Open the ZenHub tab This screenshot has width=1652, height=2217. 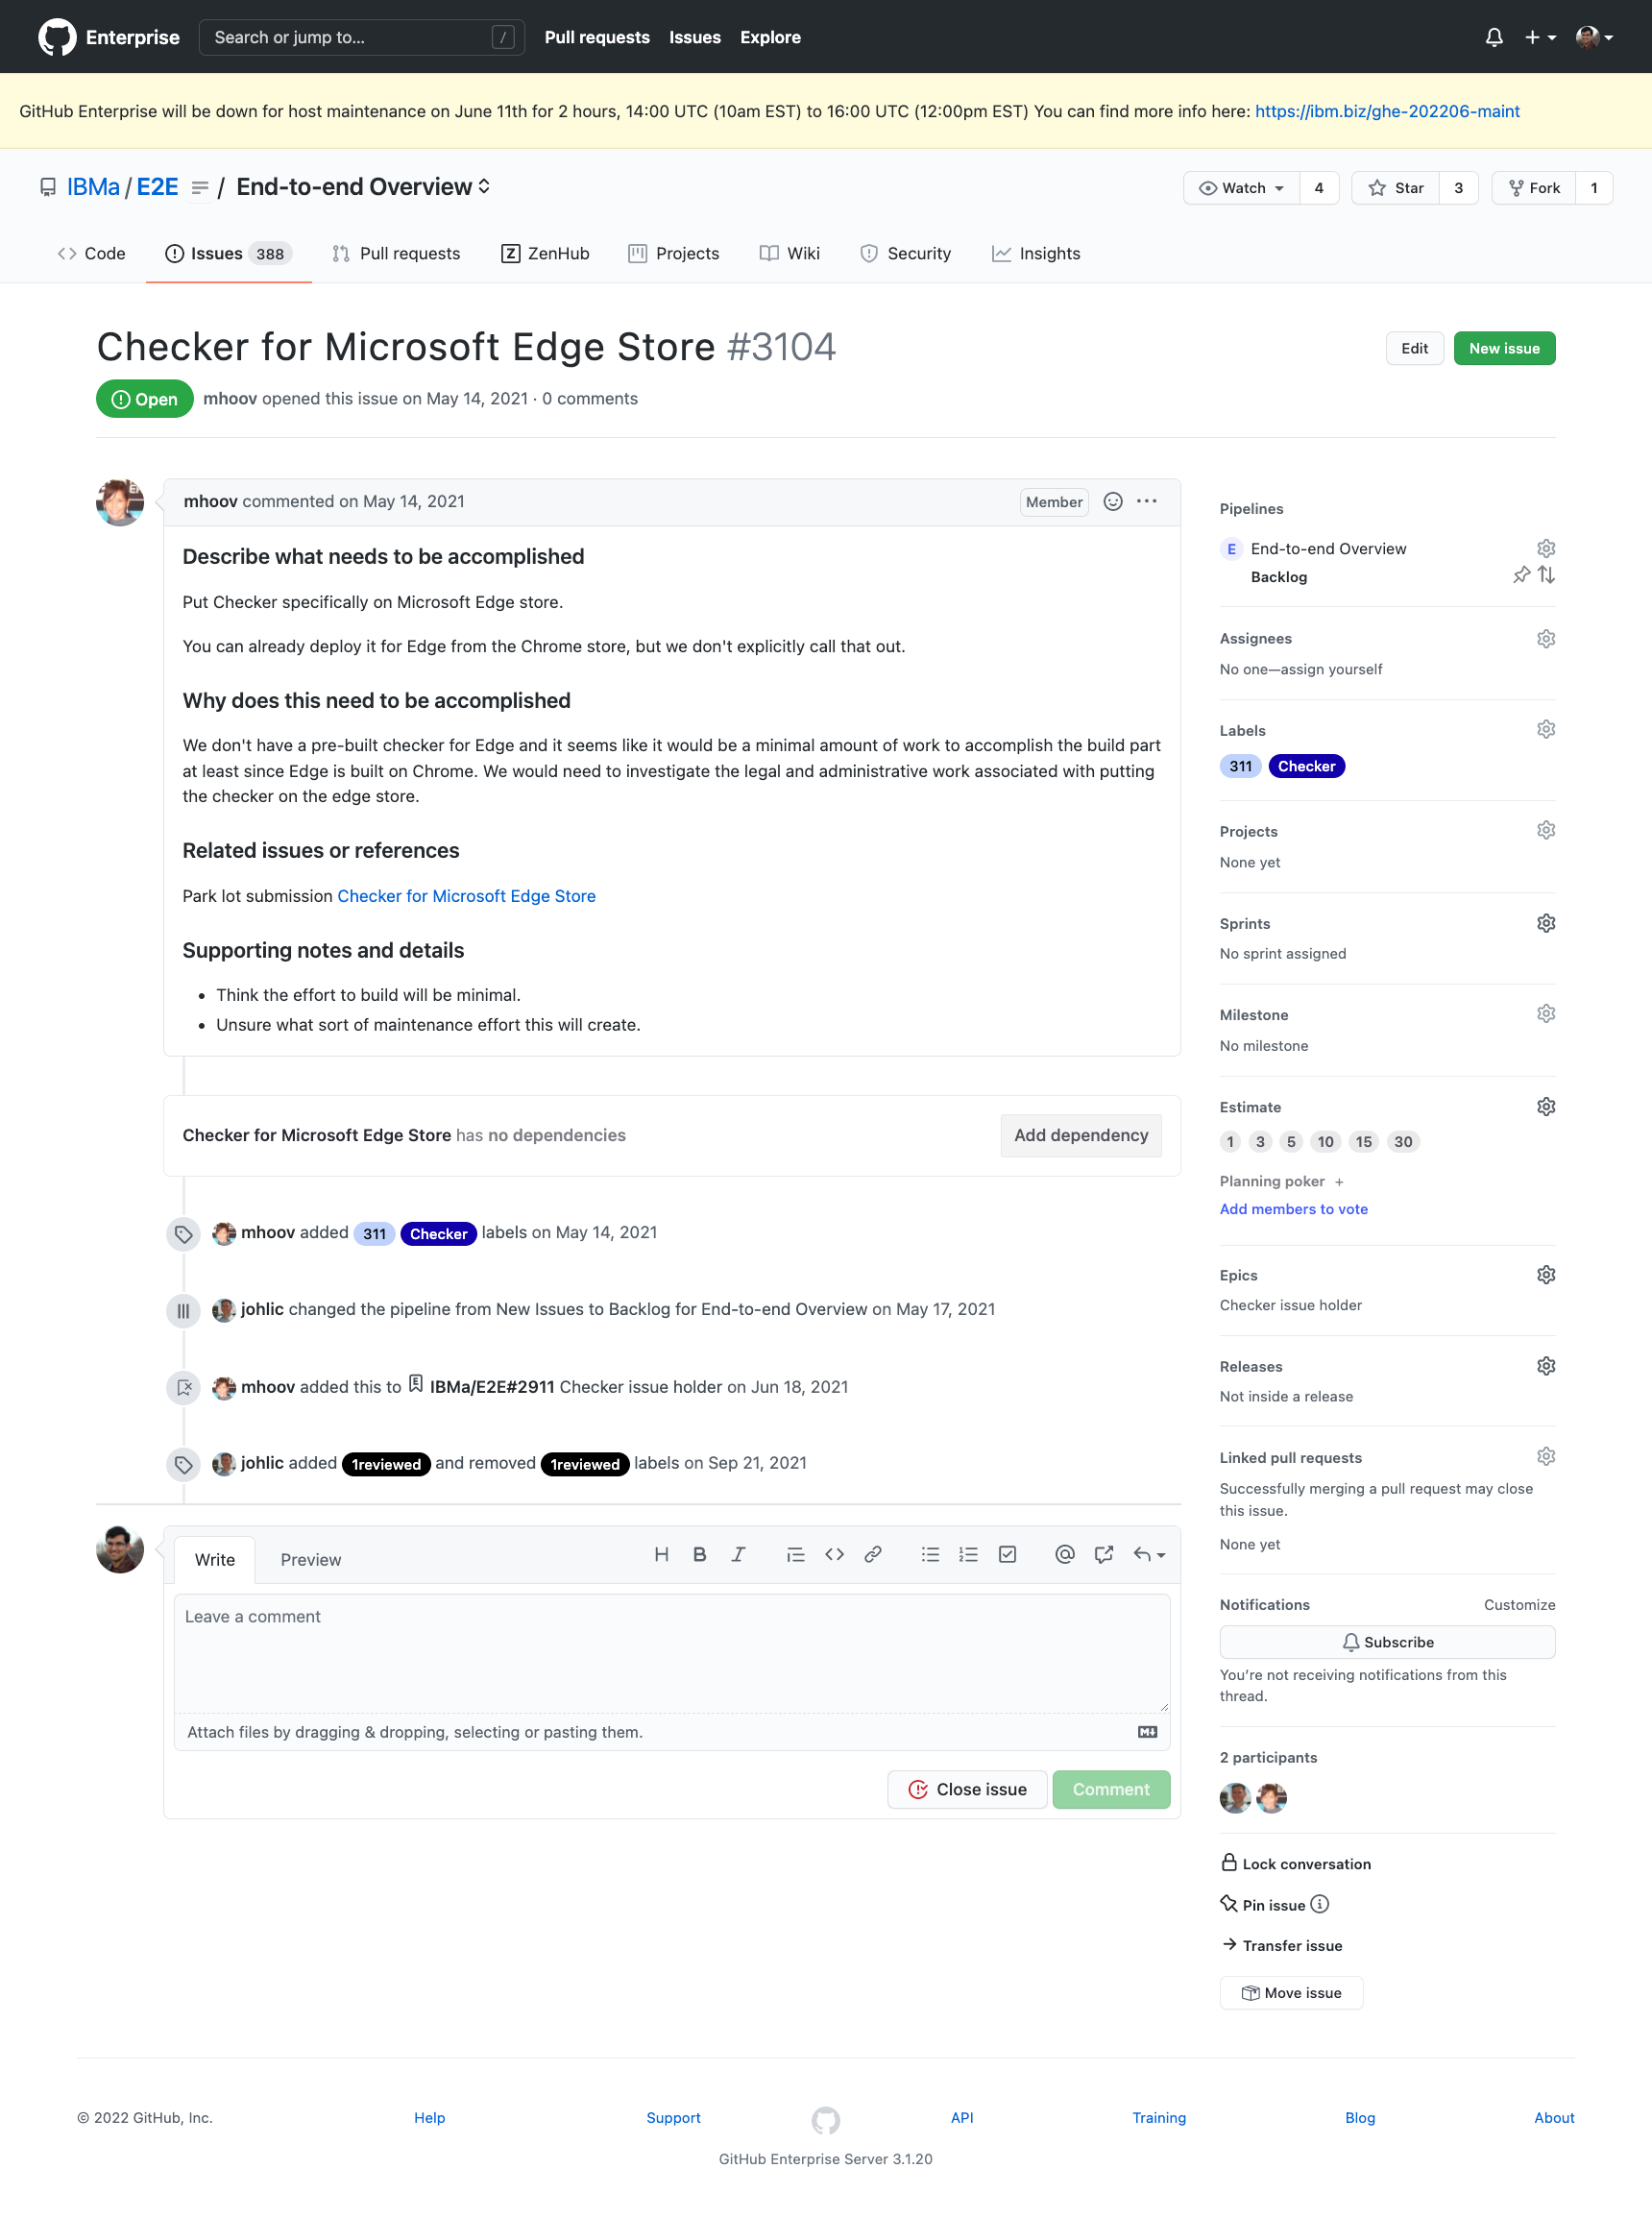545,253
